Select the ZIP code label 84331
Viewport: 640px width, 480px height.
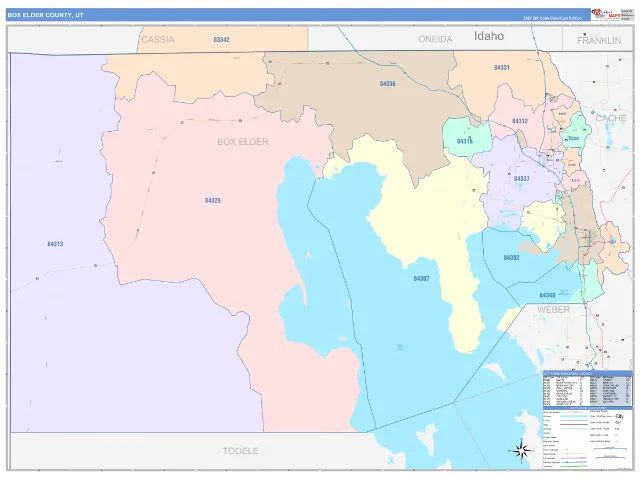pyautogui.click(x=501, y=67)
